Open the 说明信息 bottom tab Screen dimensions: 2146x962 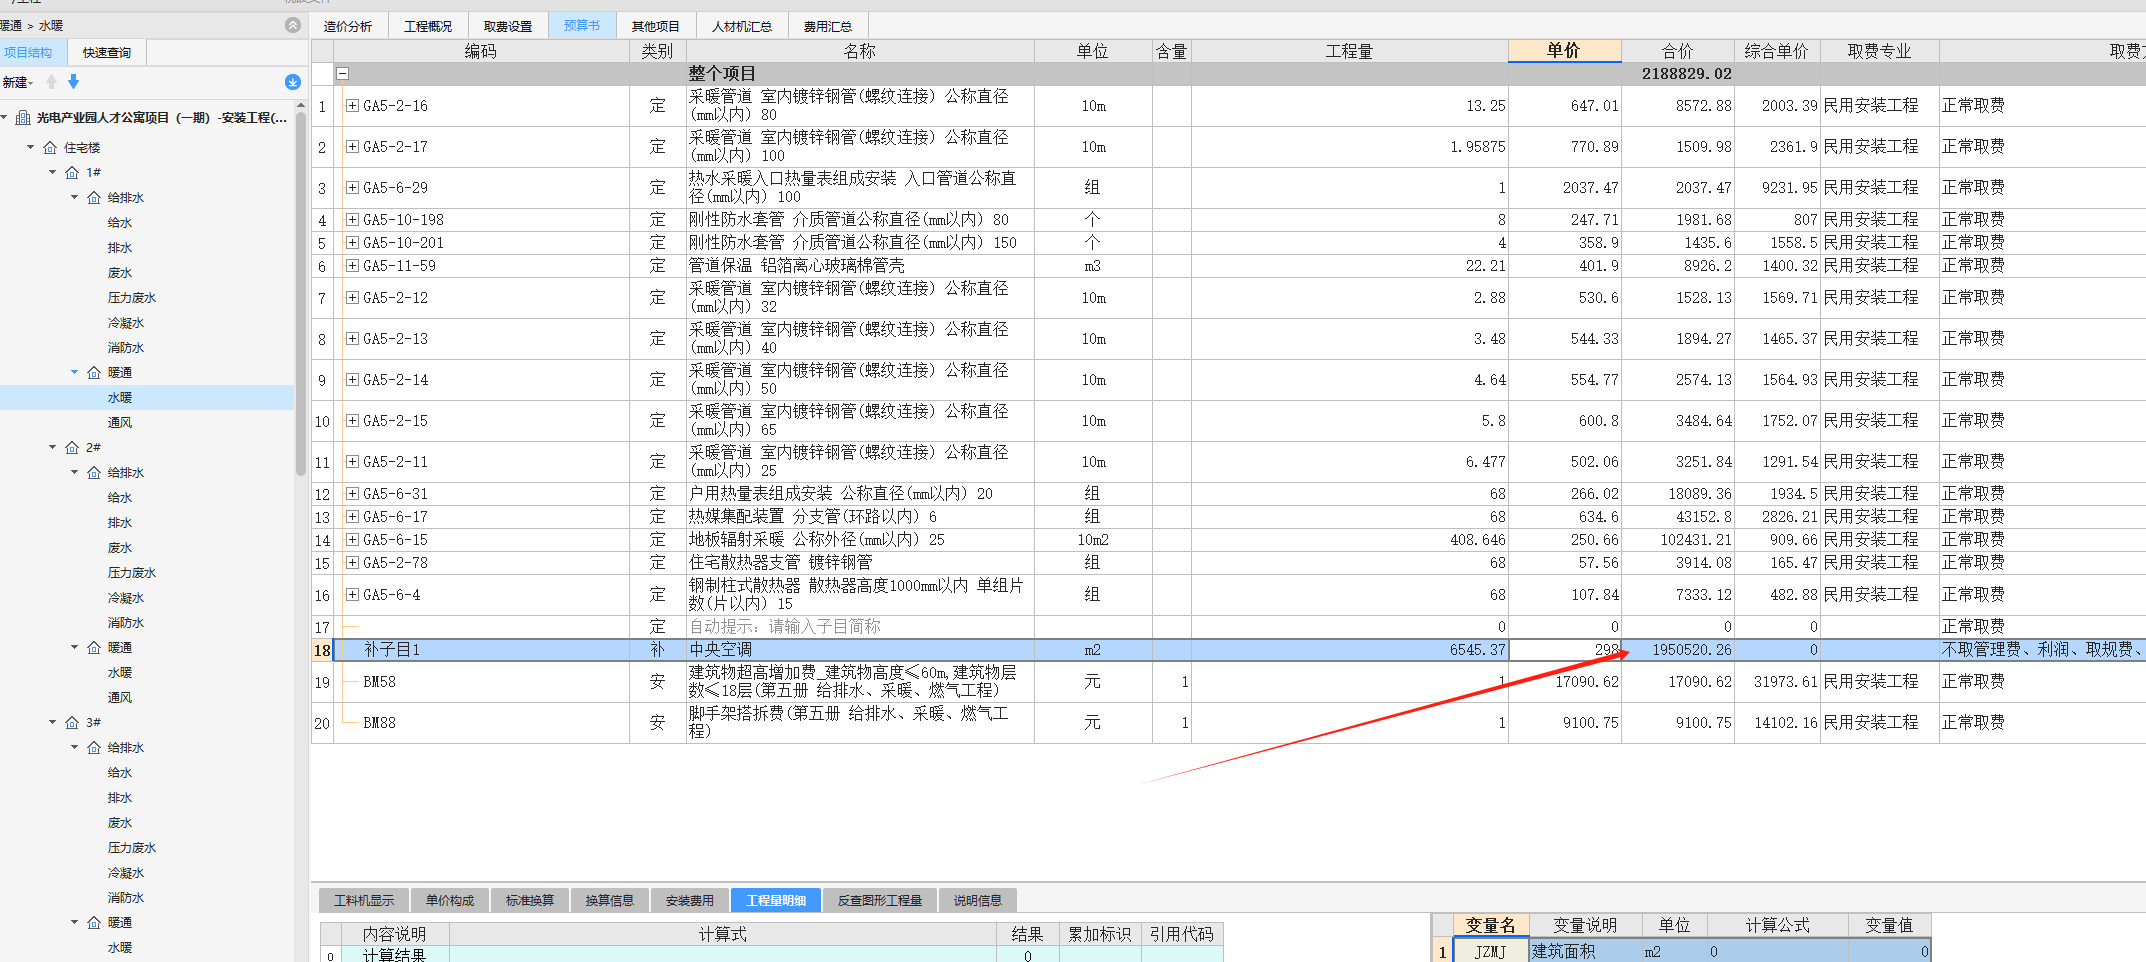[x=978, y=900]
